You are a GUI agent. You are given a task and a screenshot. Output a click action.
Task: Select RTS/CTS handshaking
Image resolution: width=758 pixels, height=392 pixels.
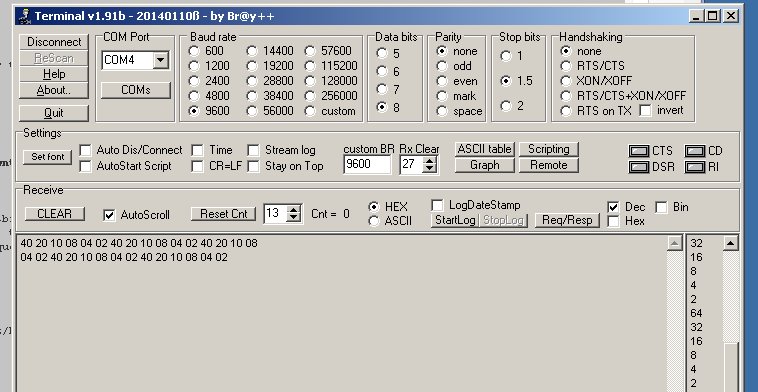pos(566,66)
